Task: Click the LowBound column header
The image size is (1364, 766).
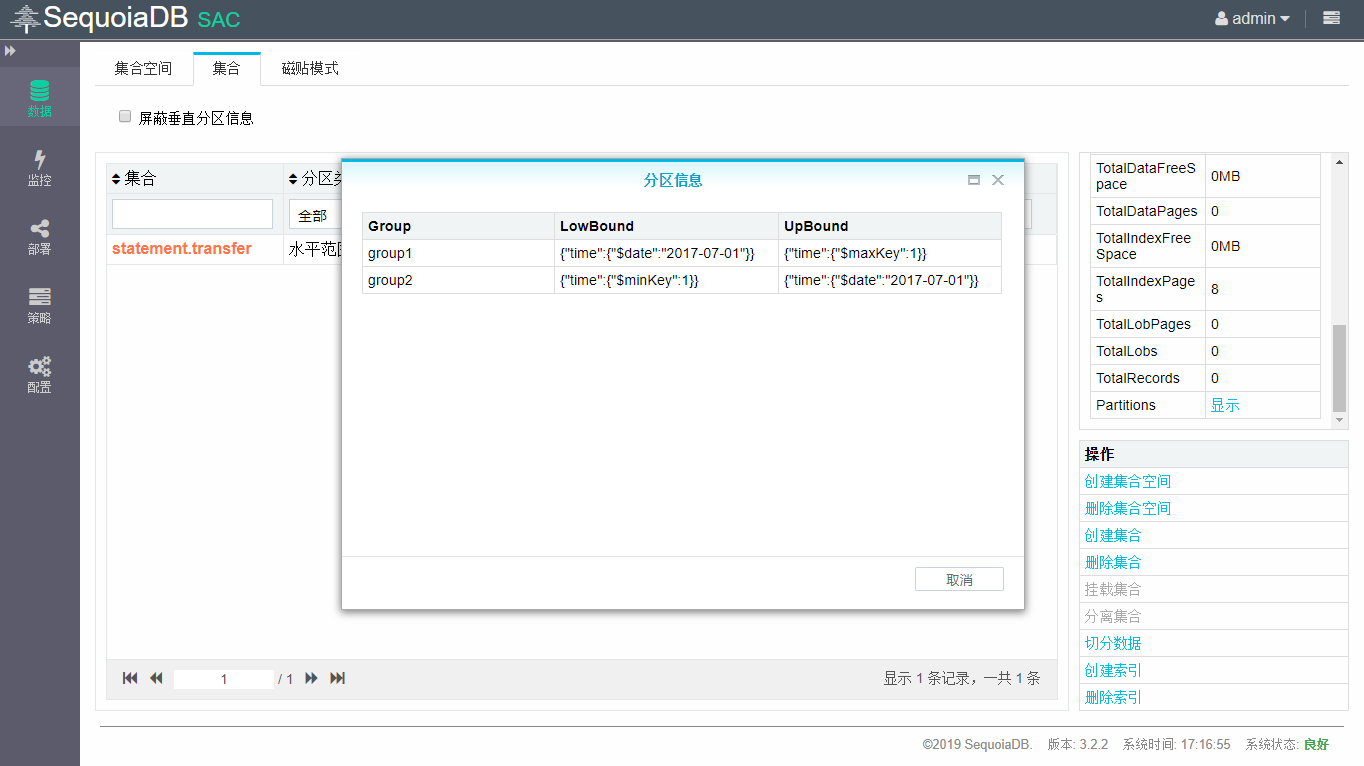Action: (x=666, y=226)
